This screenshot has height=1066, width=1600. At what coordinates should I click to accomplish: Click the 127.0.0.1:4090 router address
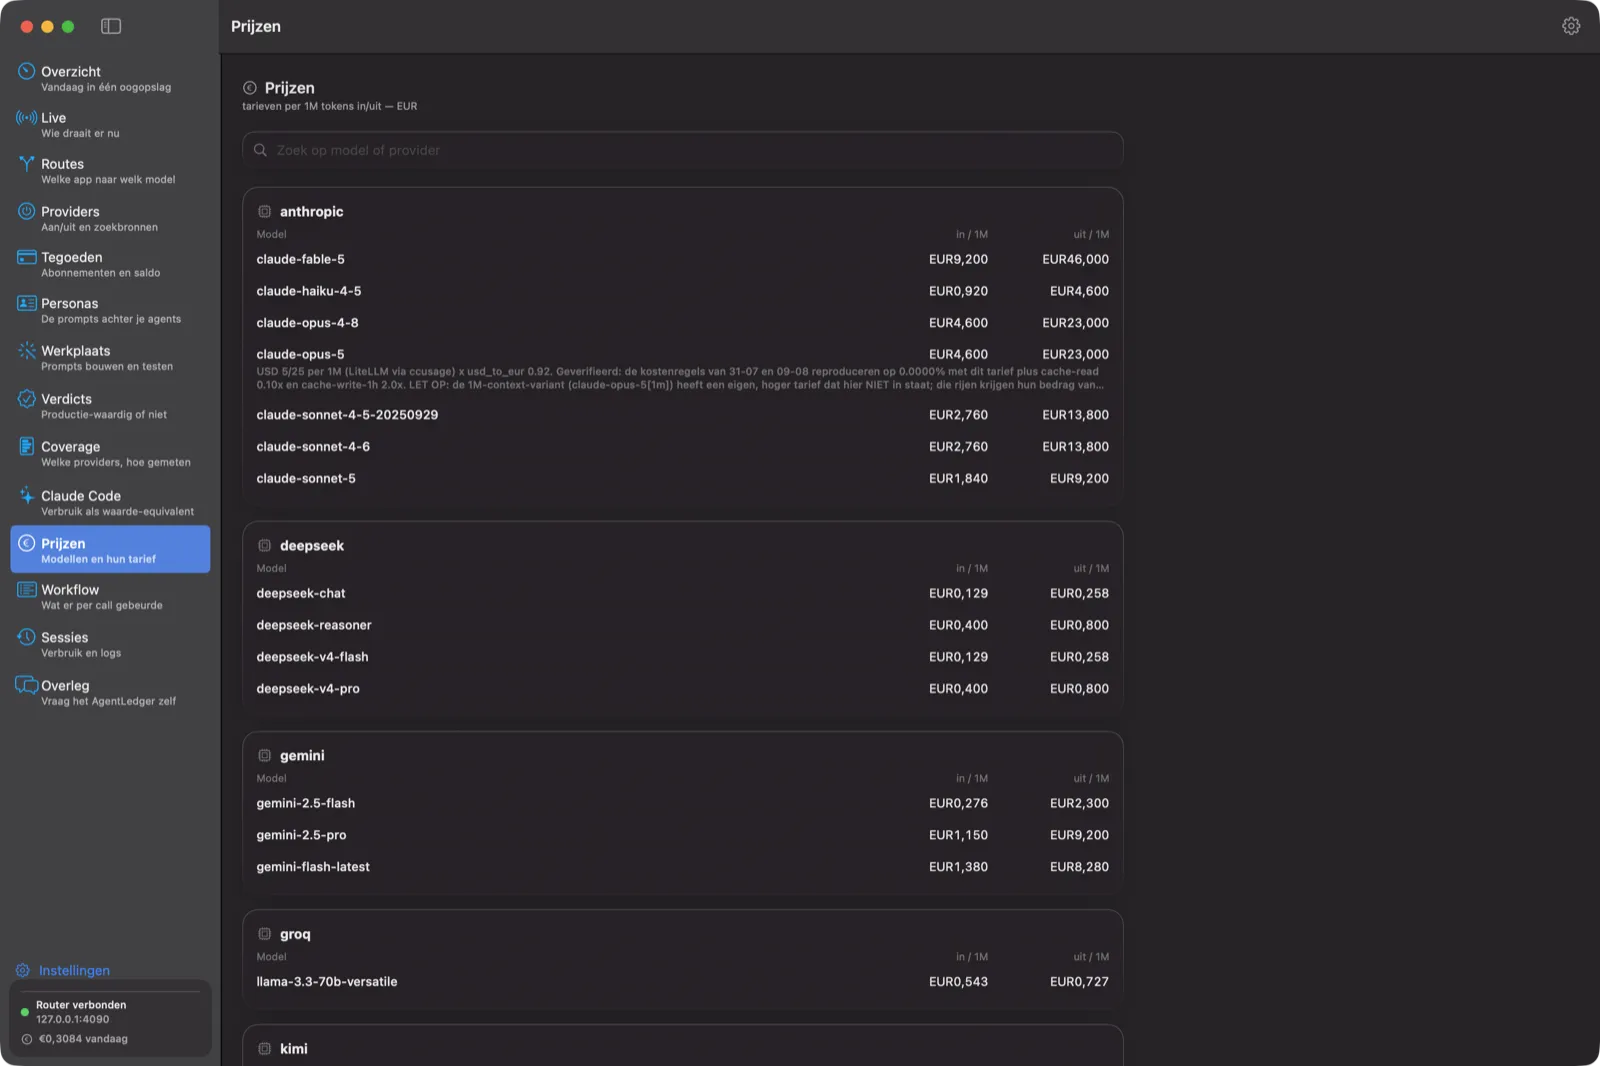(x=73, y=1020)
